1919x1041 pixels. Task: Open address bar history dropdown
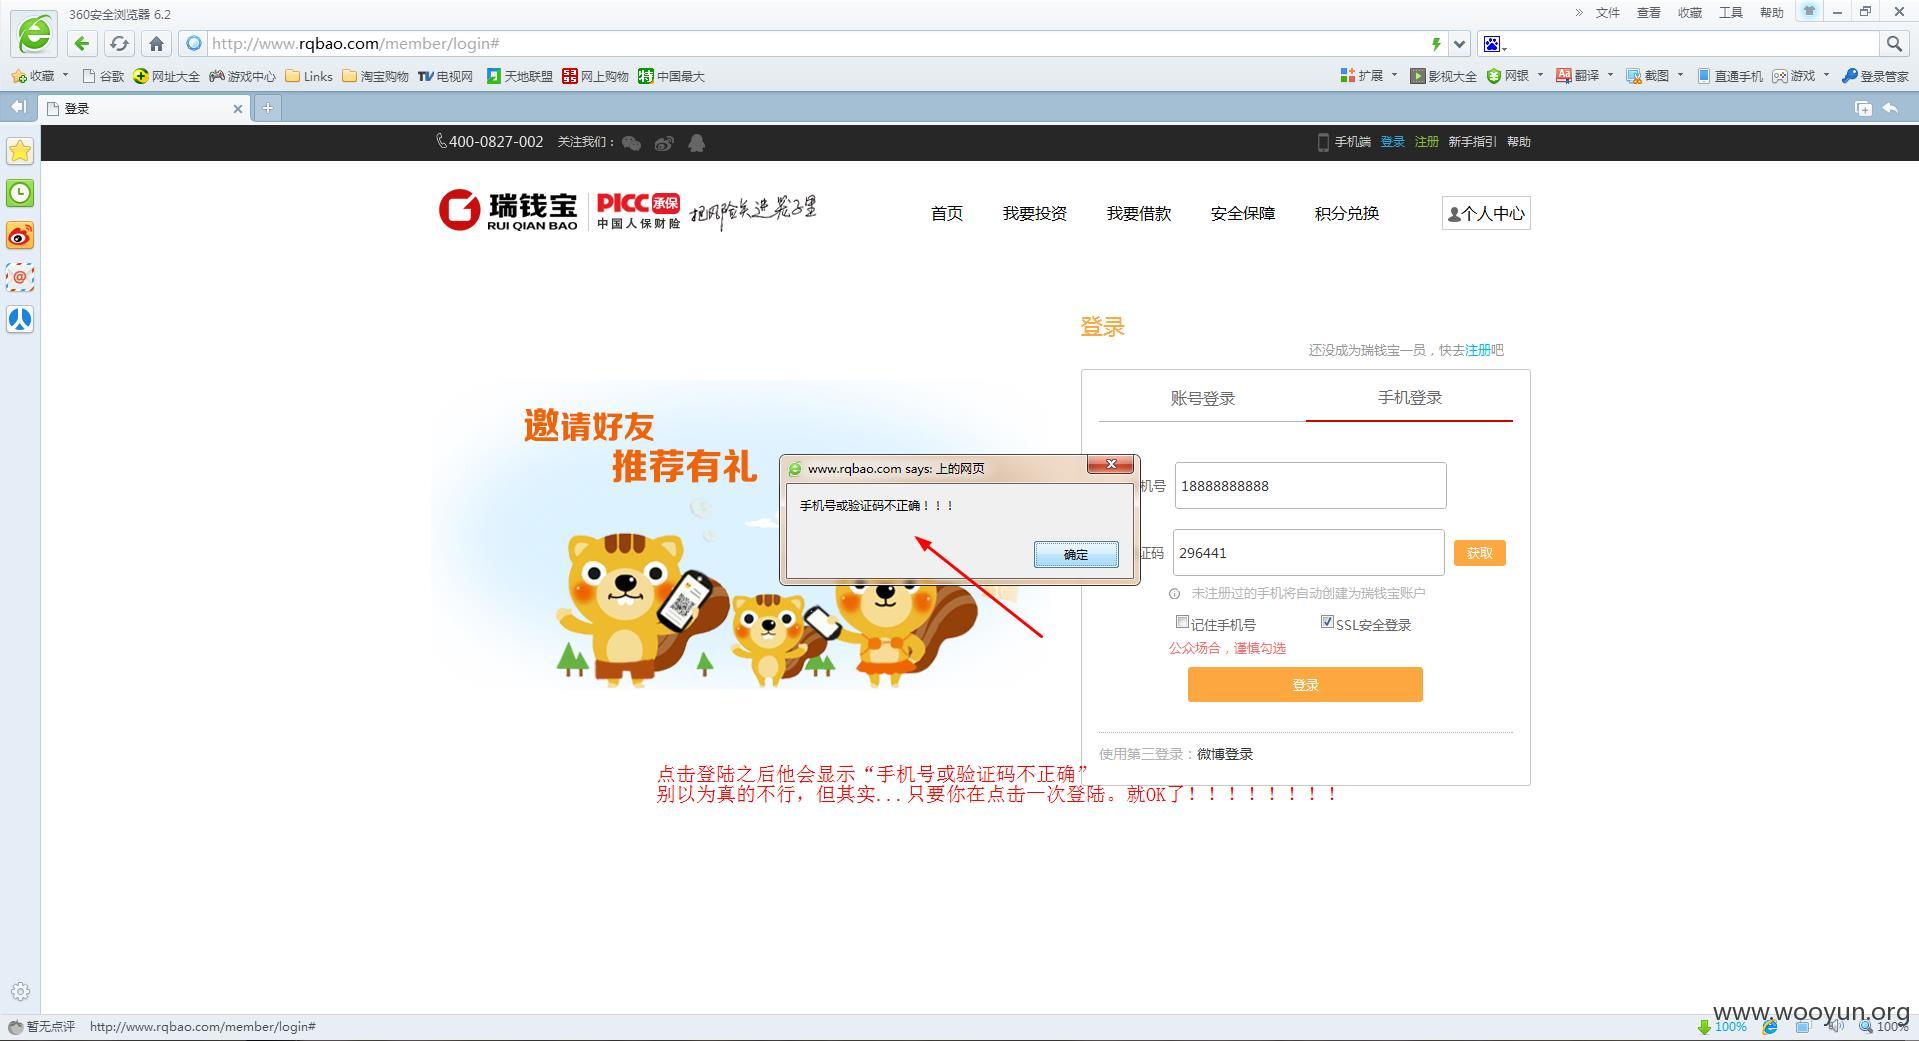pos(1459,43)
